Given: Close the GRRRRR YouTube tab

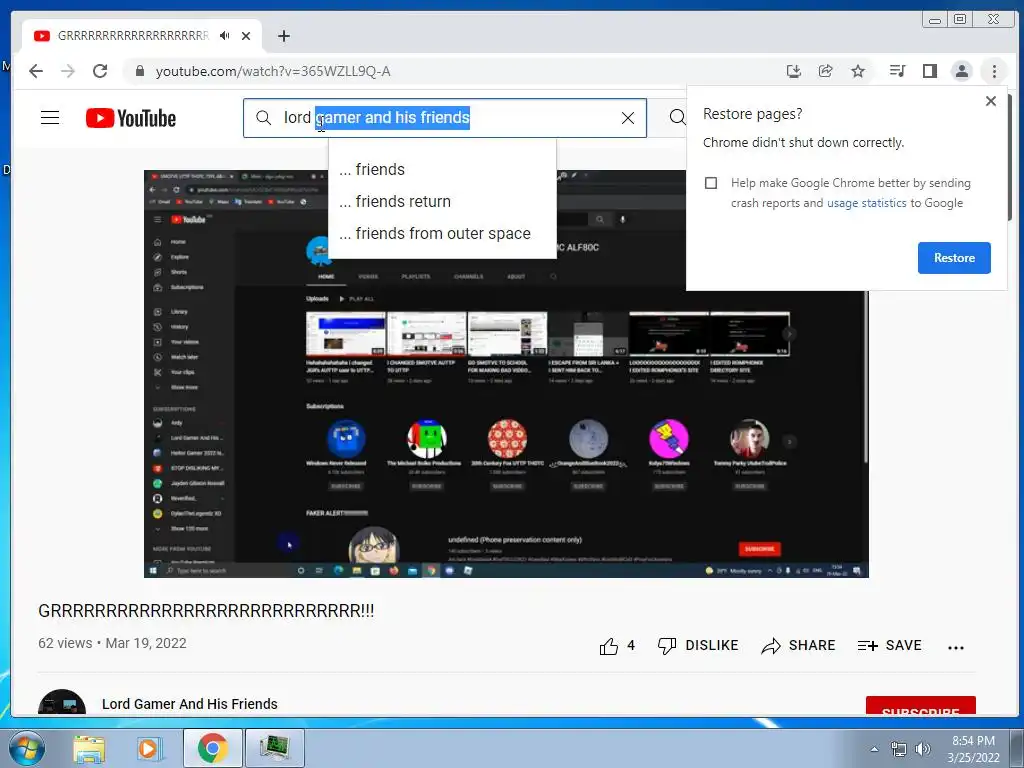Looking at the screenshot, I should (246, 36).
